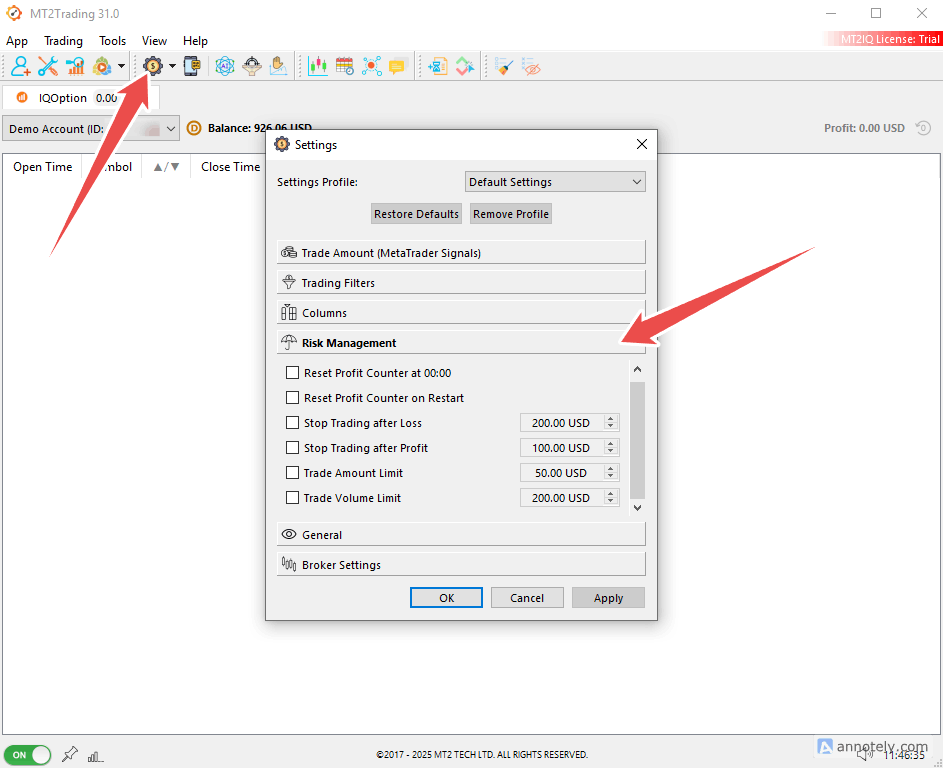Screen dimensions: 943x768
Task: Click the hand stop chart icon
Action: [x=278, y=66]
